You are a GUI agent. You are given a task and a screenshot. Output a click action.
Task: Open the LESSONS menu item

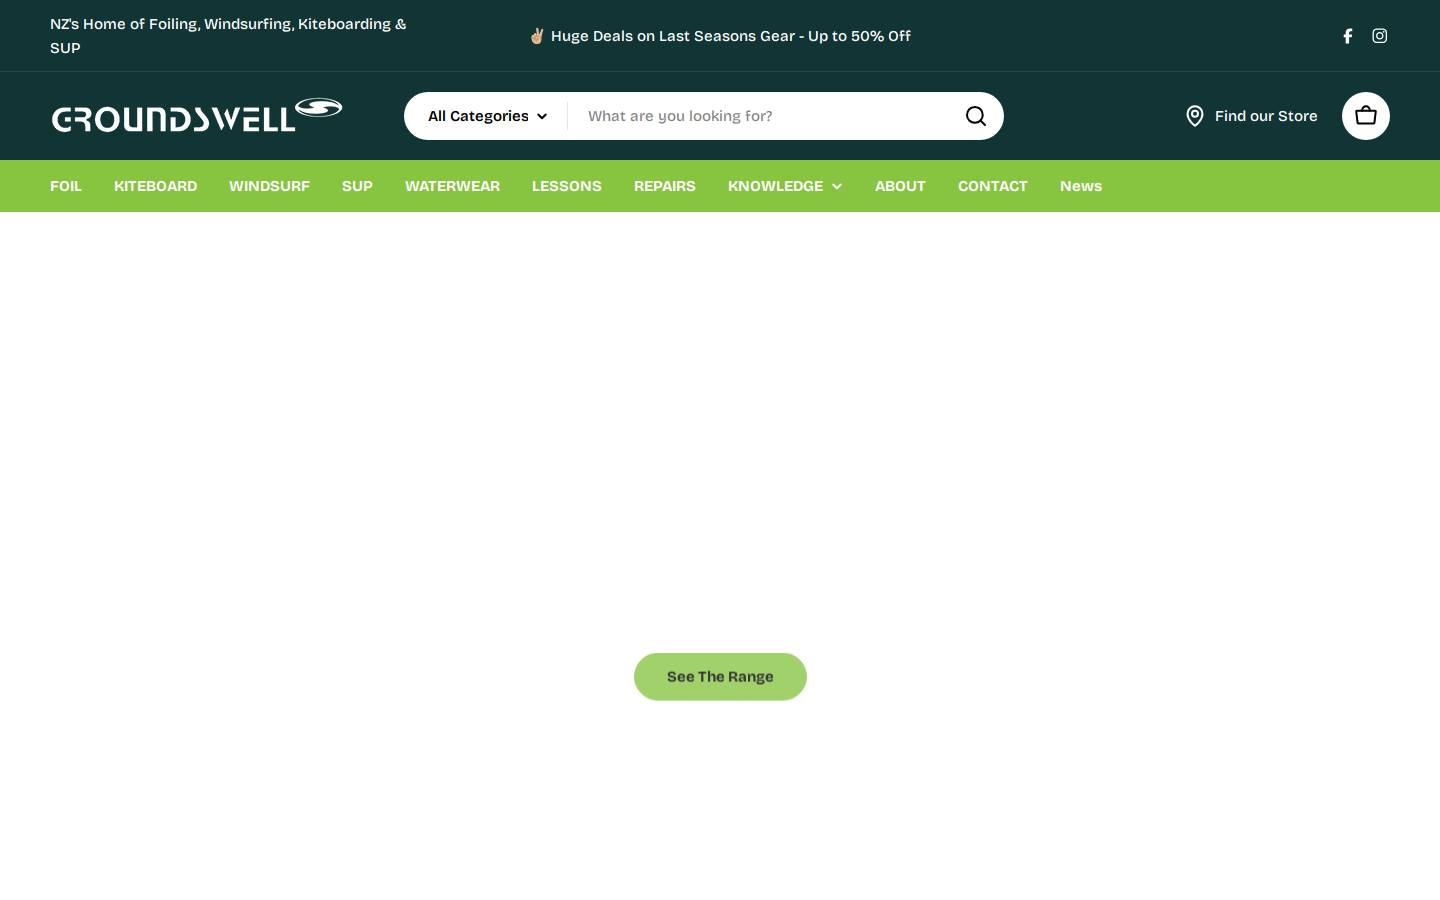point(567,186)
